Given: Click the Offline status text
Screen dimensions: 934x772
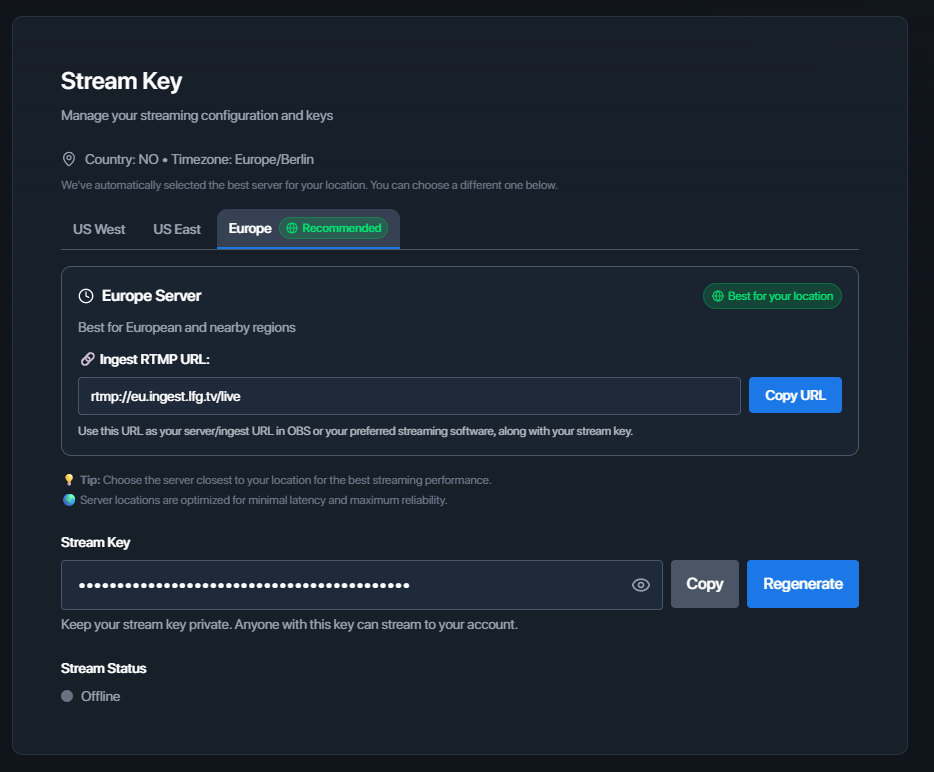Looking at the screenshot, I should [100, 696].
